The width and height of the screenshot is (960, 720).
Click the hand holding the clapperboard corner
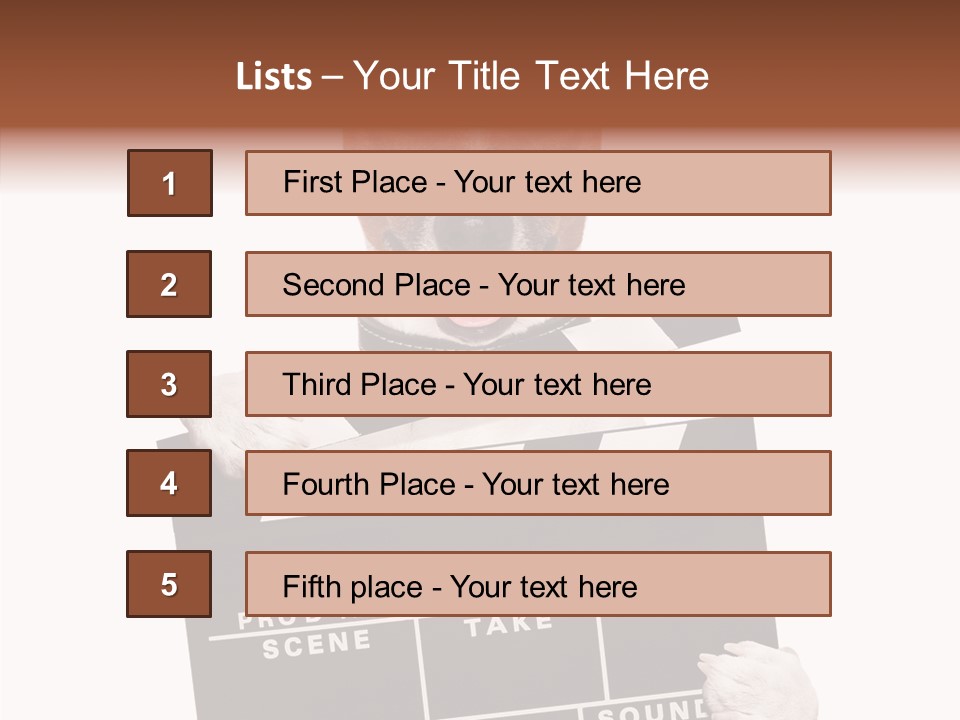coord(745,680)
